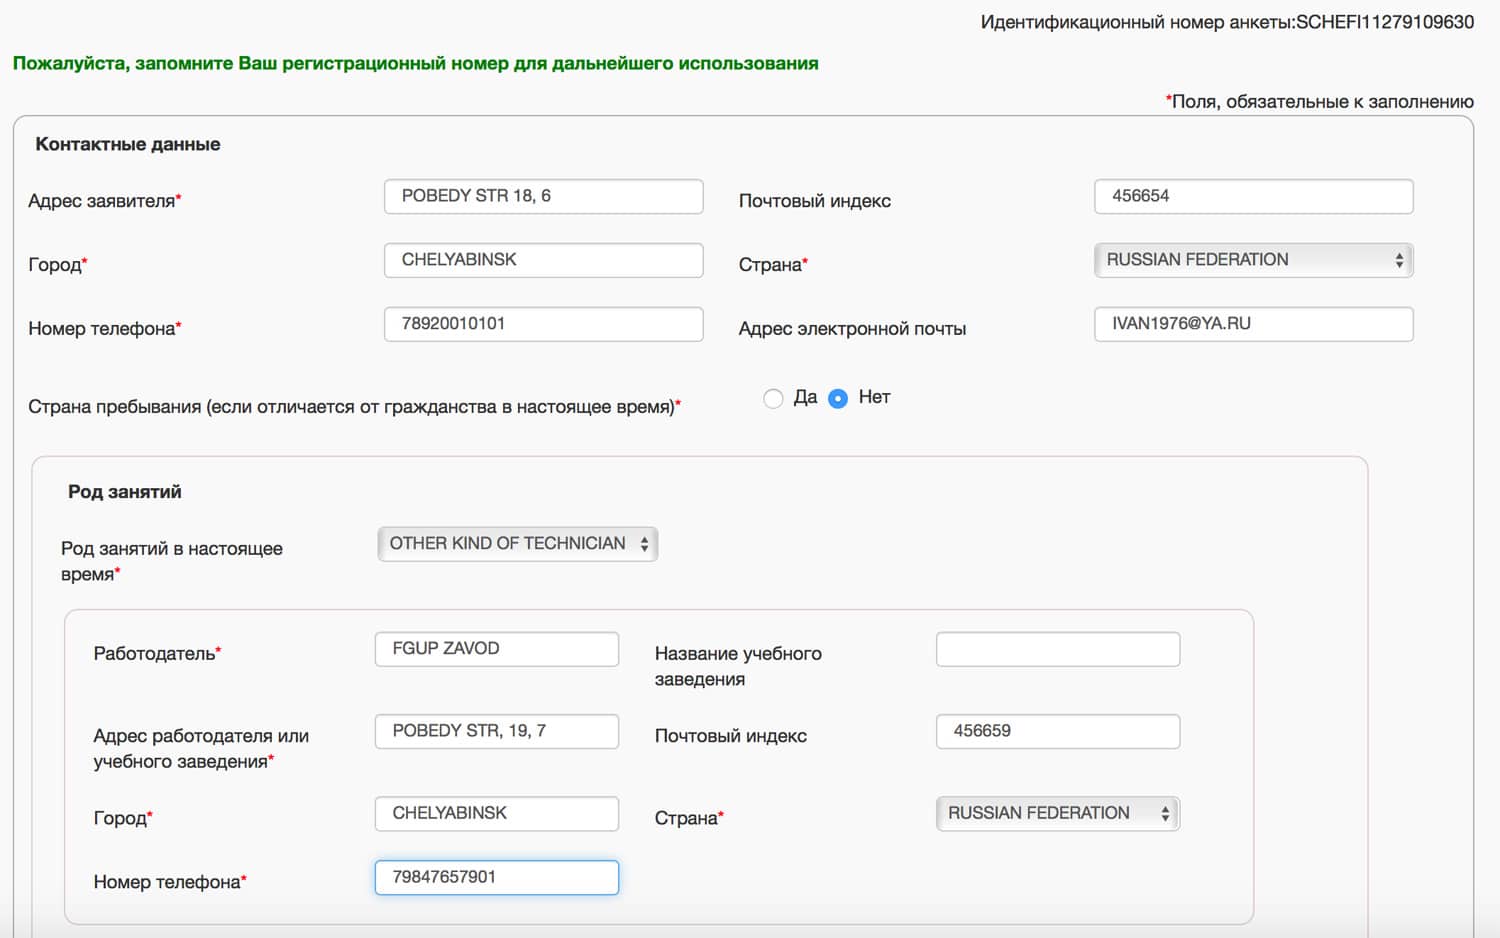
Task: Click the postal code field '456654'
Action: tap(1253, 197)
